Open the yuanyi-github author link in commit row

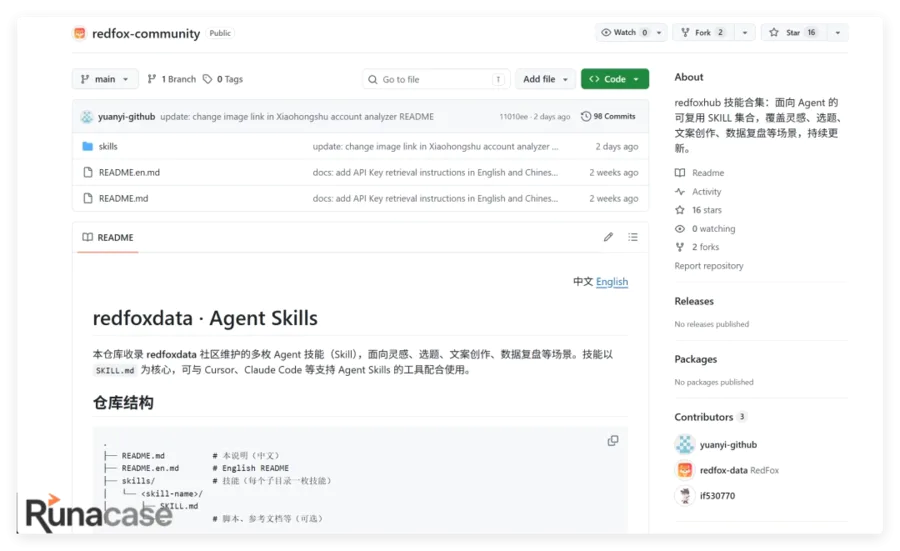click(126, 117)
